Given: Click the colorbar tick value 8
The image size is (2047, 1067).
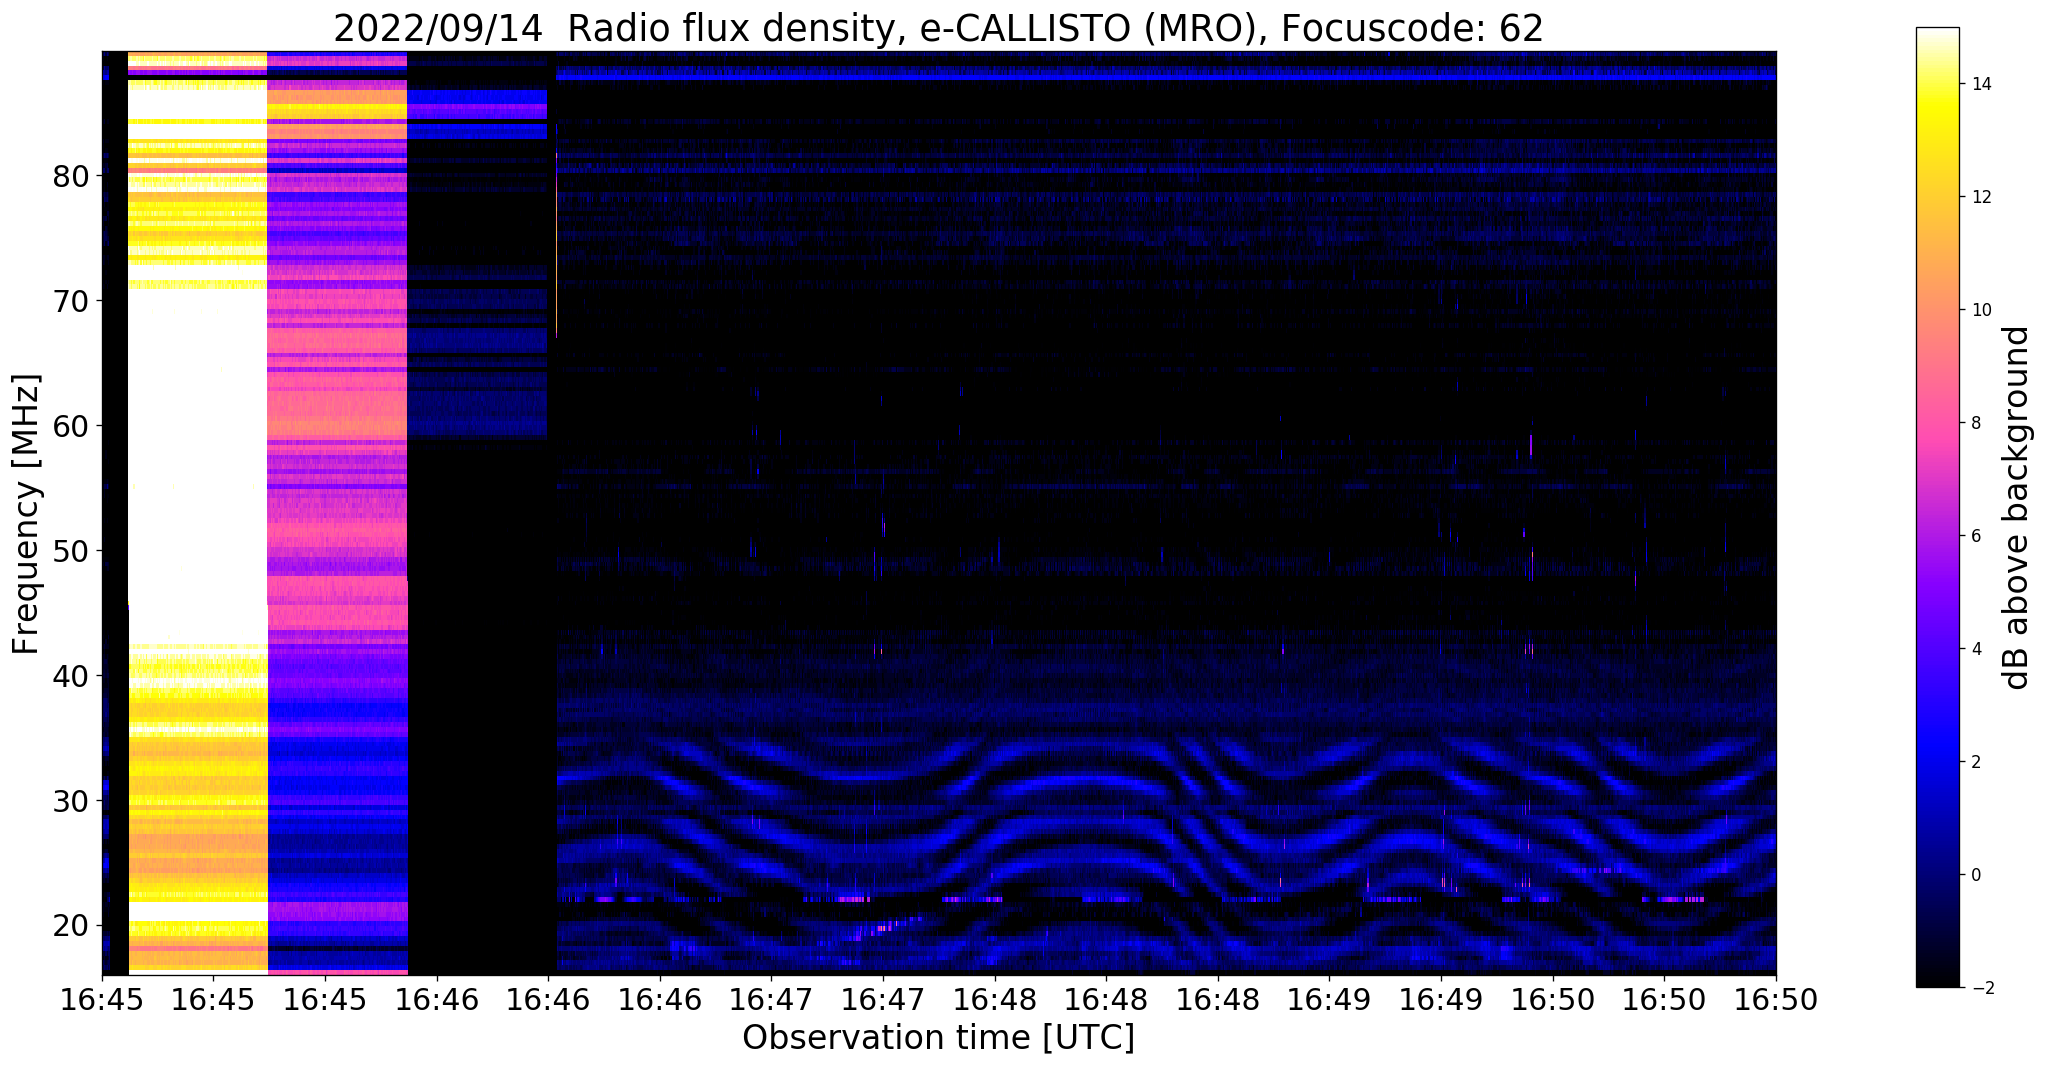Looking at the screenshot, I should tap(1975, 423).
